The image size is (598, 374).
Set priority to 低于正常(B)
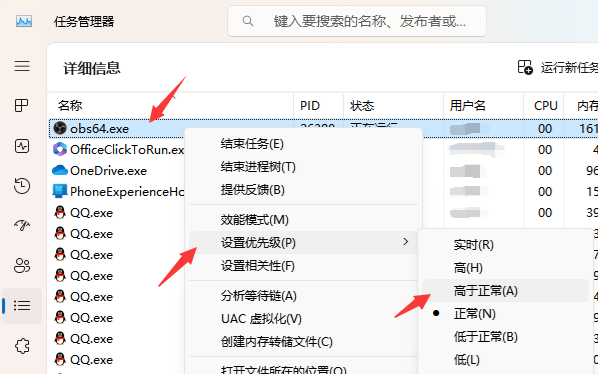pos(505,337)
